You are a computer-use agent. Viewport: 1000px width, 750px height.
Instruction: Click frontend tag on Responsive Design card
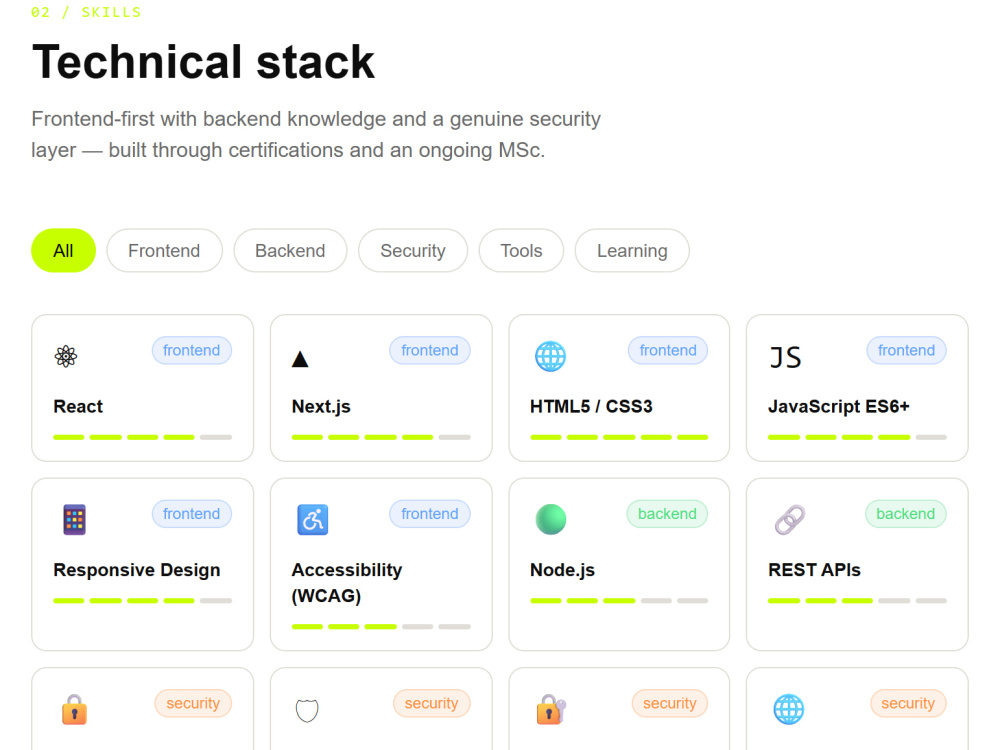pyautogui.click(x=191, y=513)
